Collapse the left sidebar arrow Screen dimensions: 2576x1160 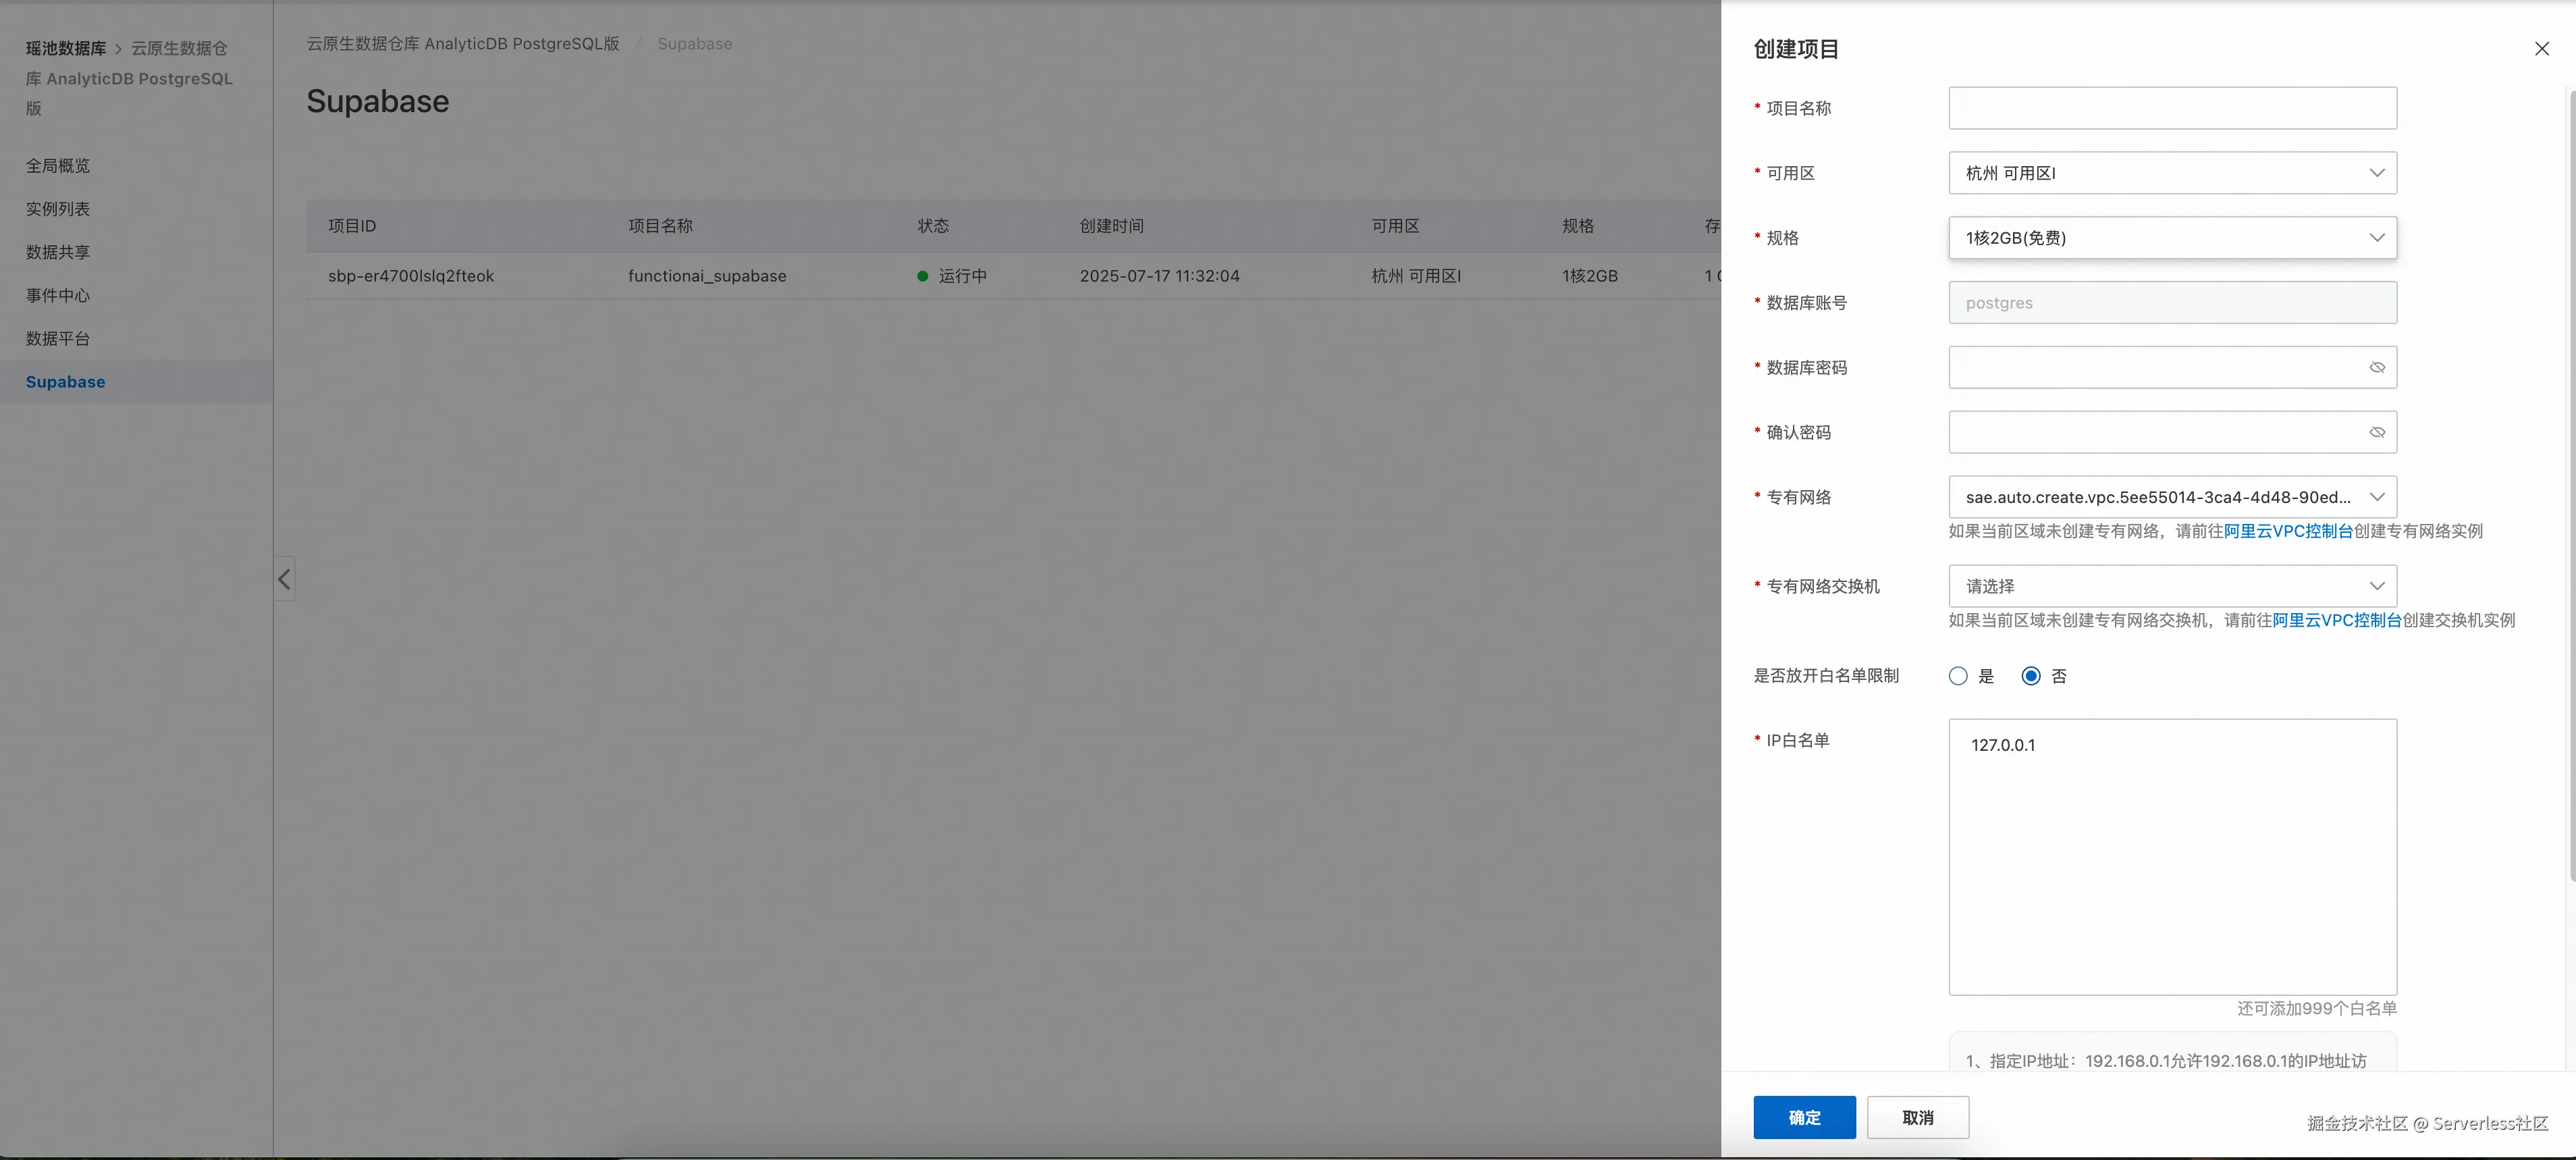click(x=284, y=579)
